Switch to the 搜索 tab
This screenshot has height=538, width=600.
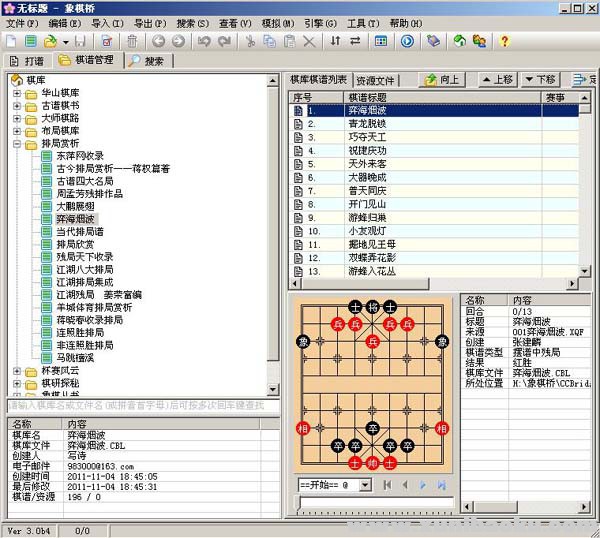pos(147,61)
